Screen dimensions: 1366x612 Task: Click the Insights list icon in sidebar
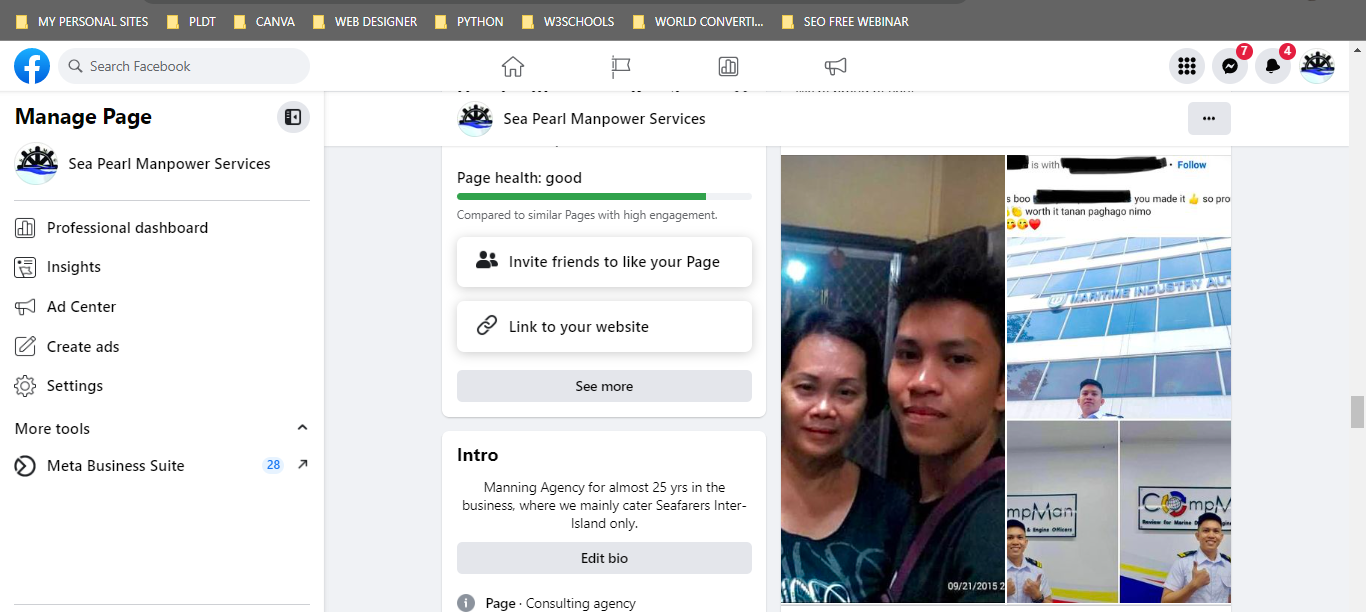click(25, 267)
